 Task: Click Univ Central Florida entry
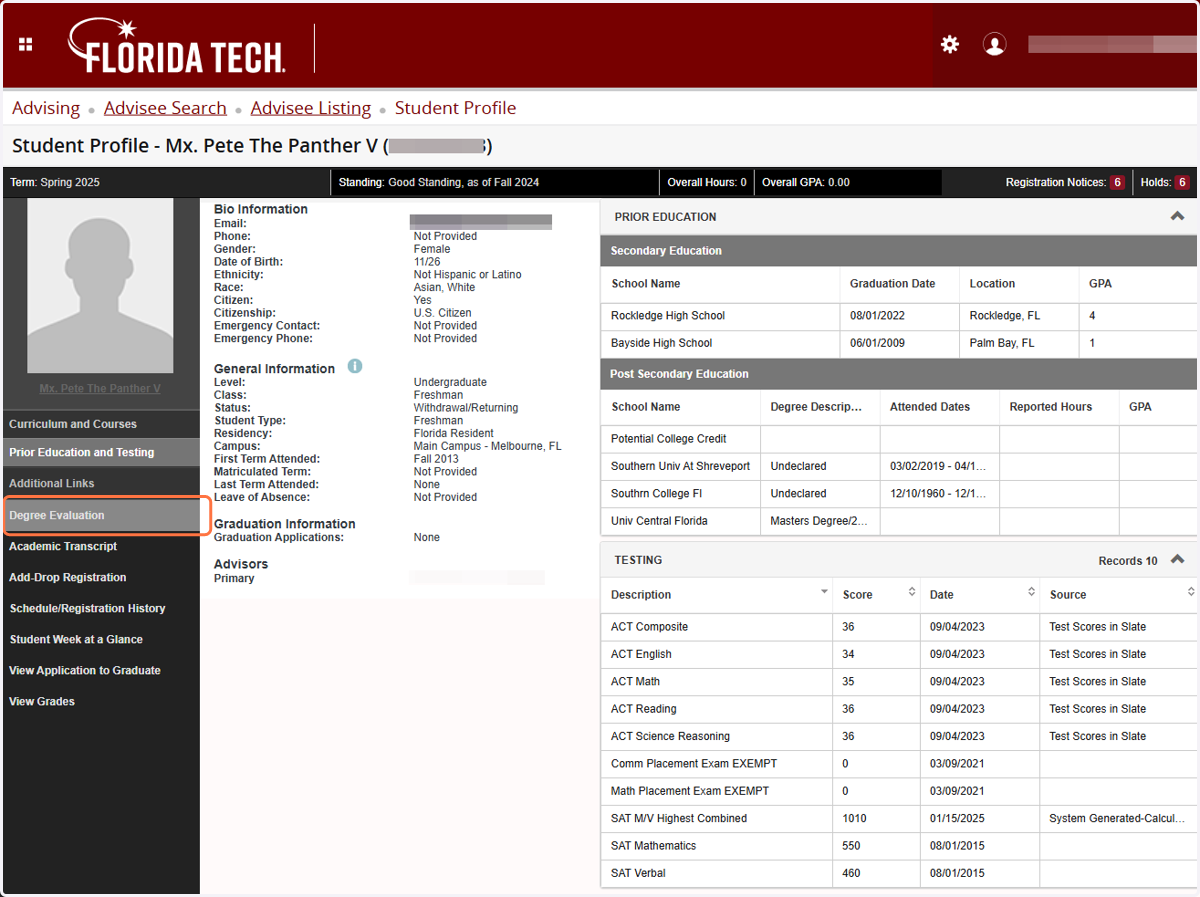pyautogui.click(x=659, y=521)
